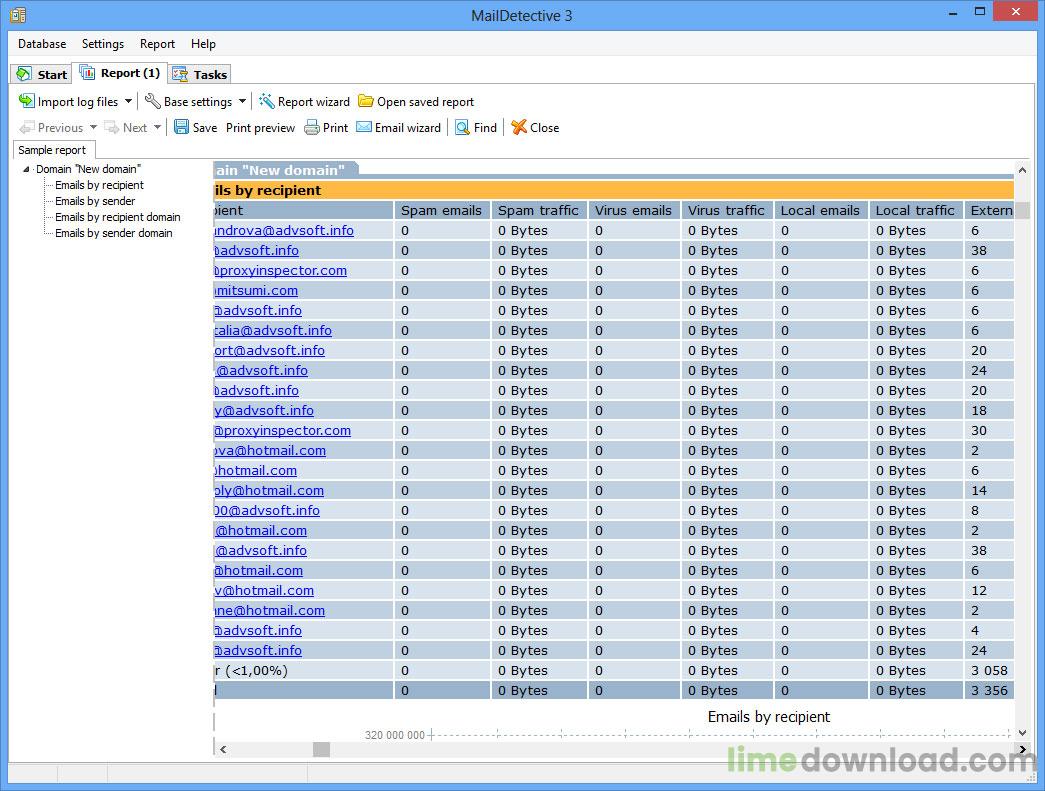Open the ort@advsoft.info recipient link
The image size is (1045, 791).
[x=269, y=351]
